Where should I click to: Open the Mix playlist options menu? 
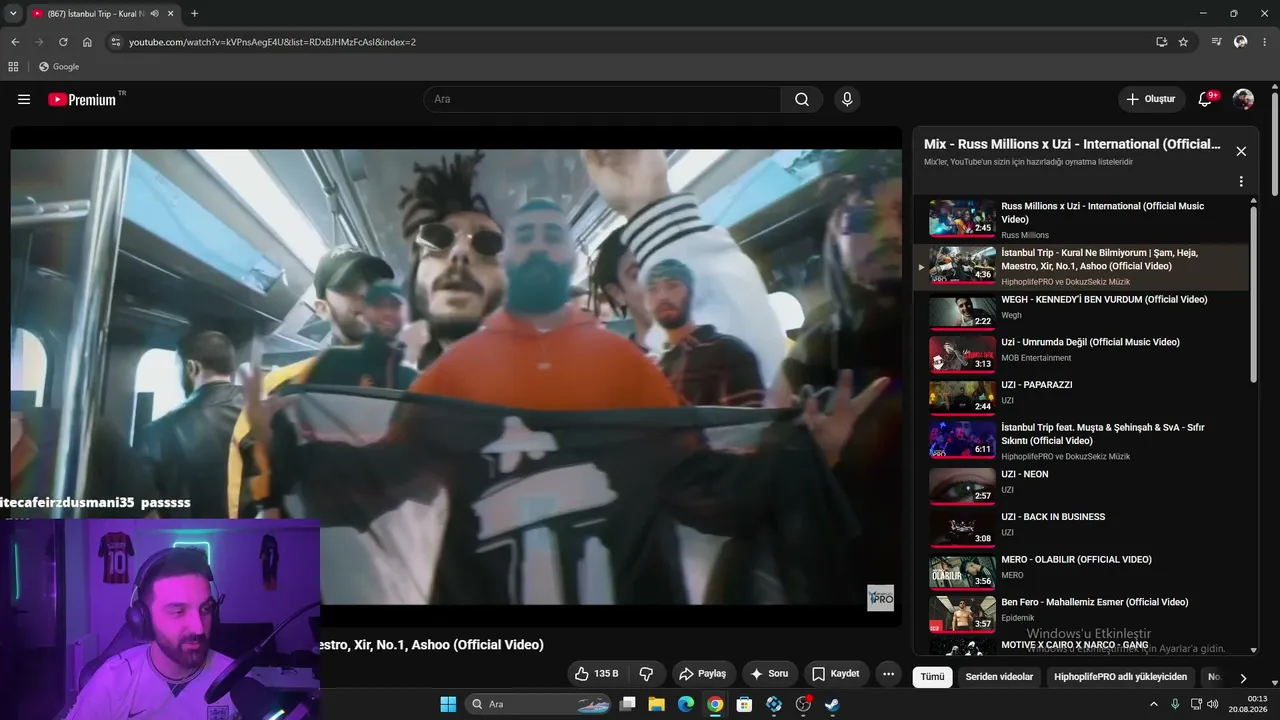tap(1241, 182)
